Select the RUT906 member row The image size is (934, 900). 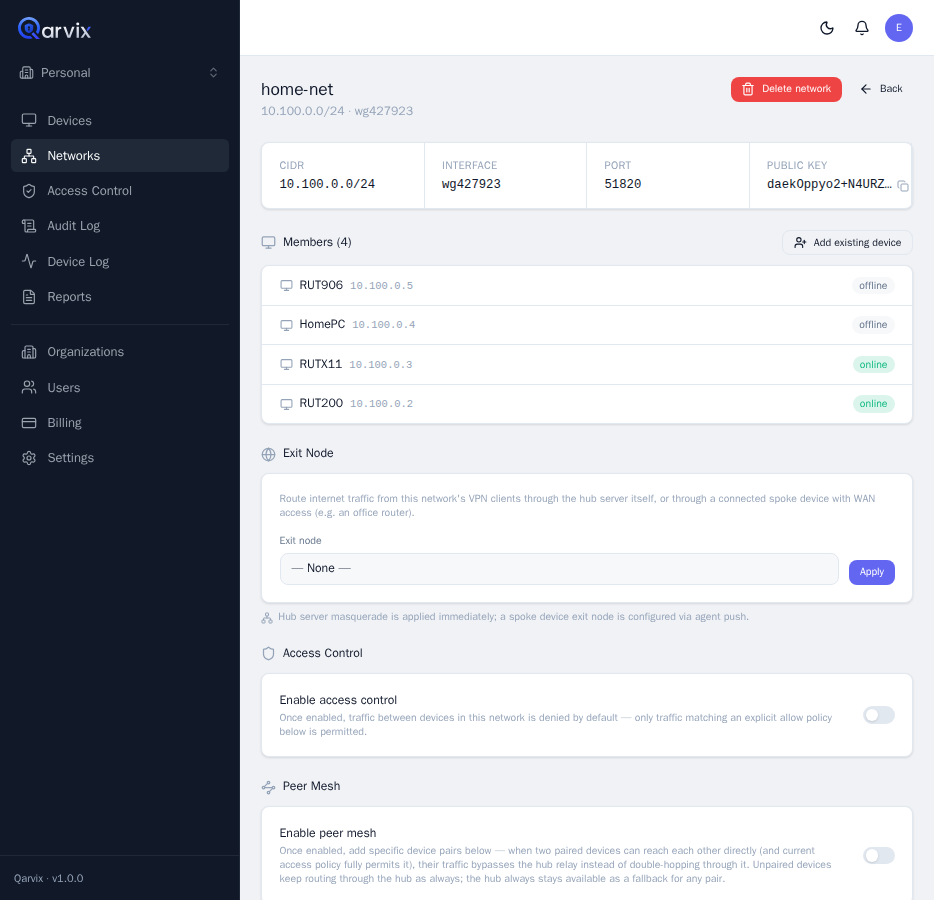tap(587, 286)
